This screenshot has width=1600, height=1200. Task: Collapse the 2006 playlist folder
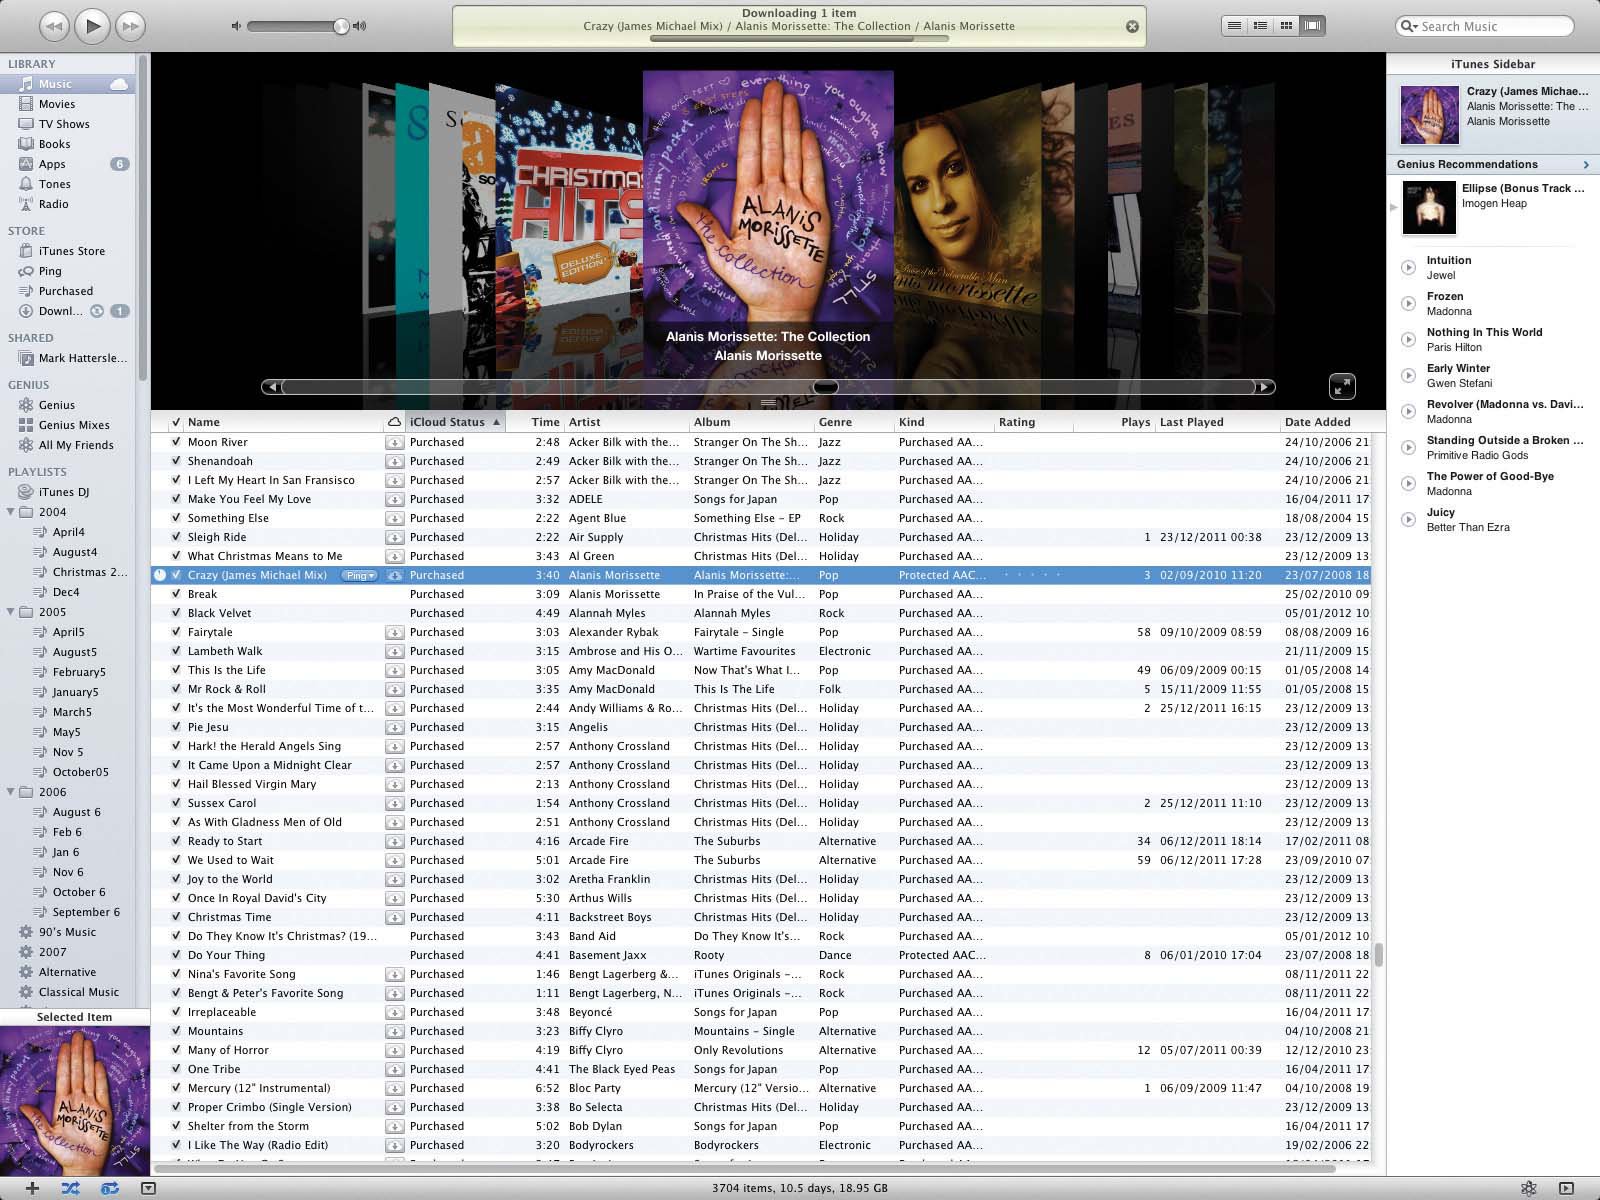11,792
